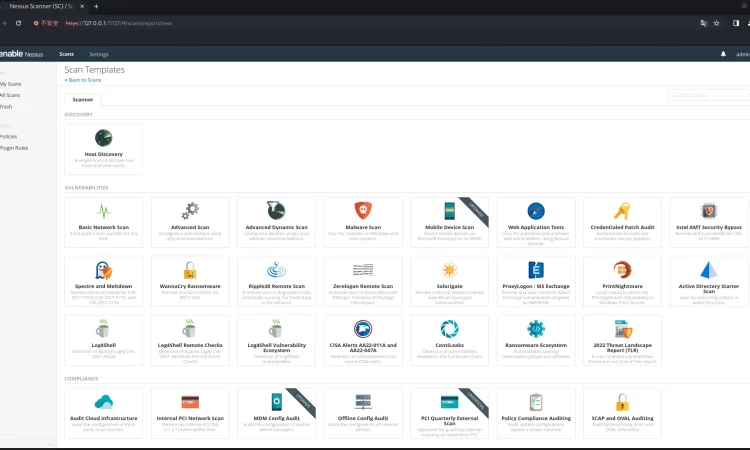Select ProxyLogon MS Exchange icon

(536, 270)
